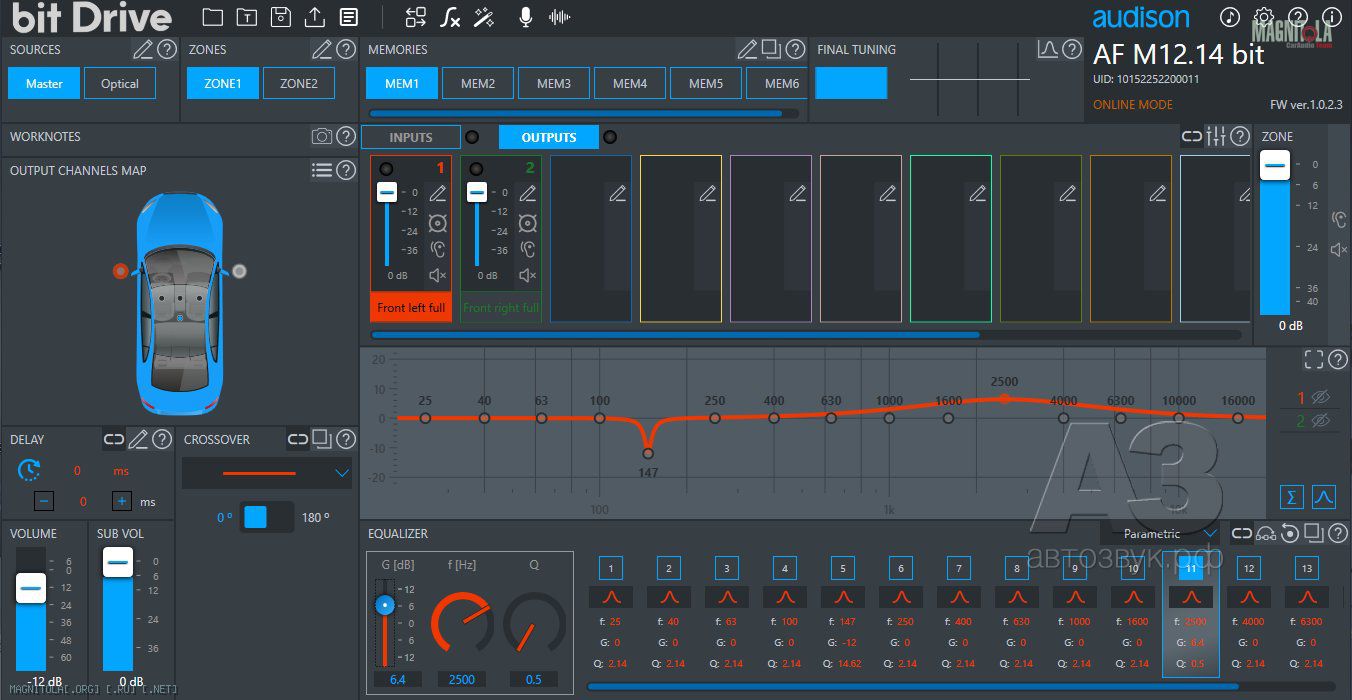Open filter shape selector for EQ band 11
Viewport: 1352px width, 700px height.
coord(1191,597)
